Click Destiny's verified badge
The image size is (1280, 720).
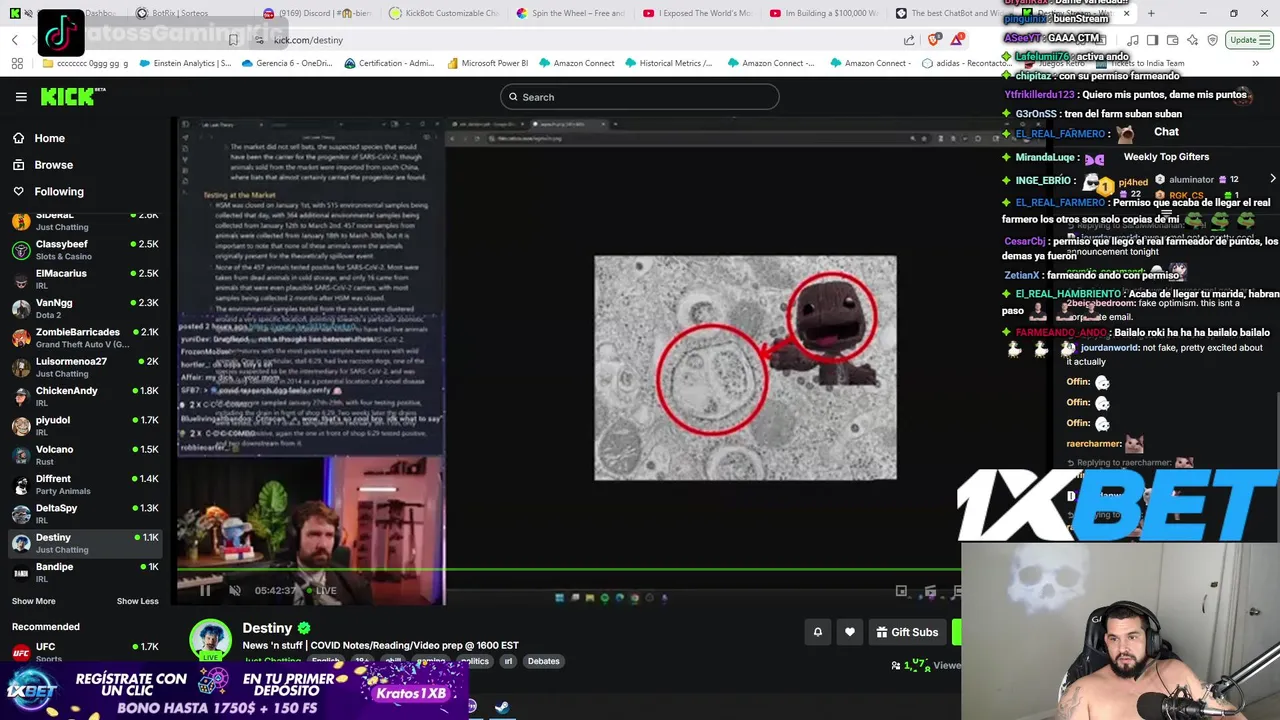point(304,628)
